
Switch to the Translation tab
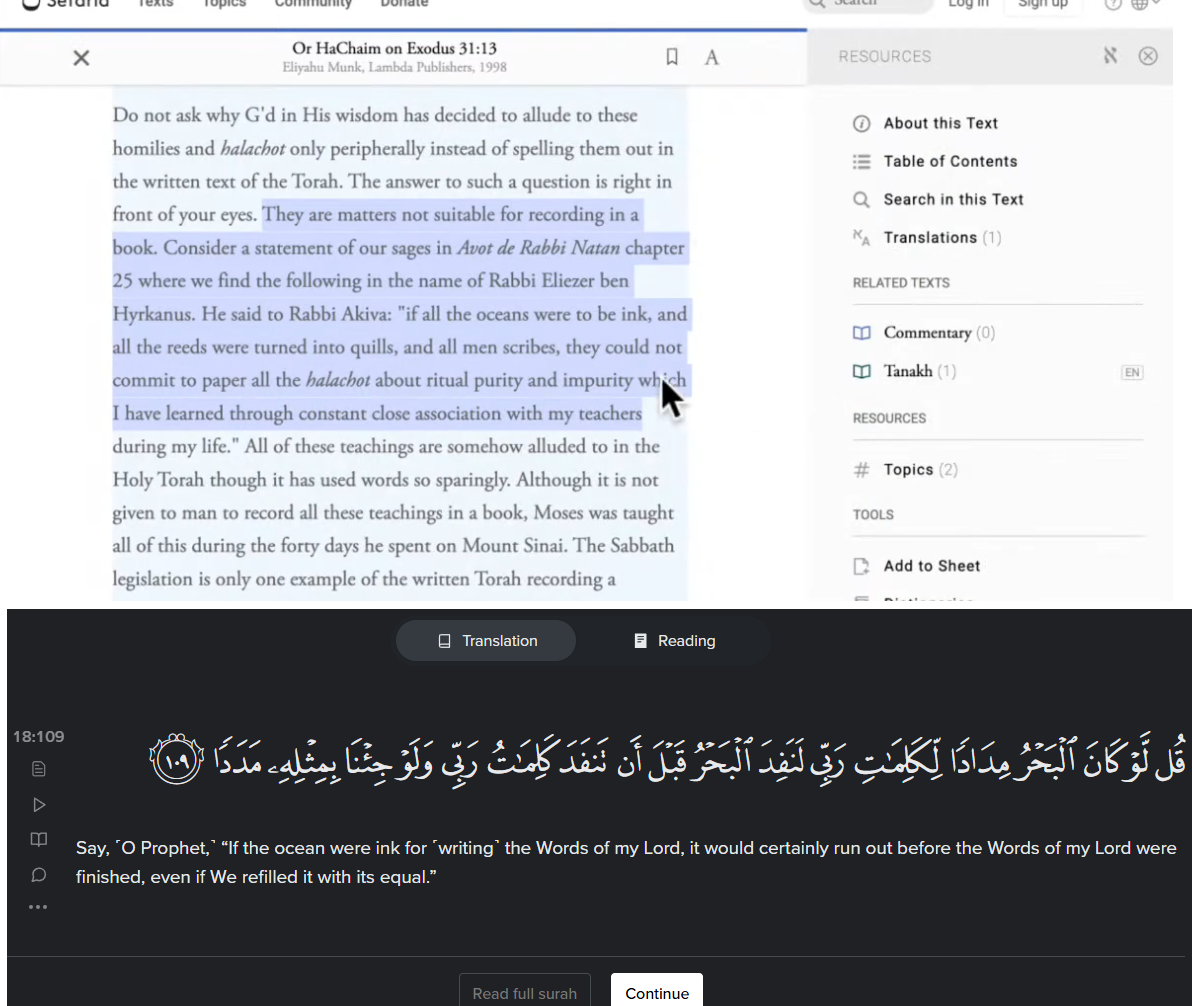[486, 640]
